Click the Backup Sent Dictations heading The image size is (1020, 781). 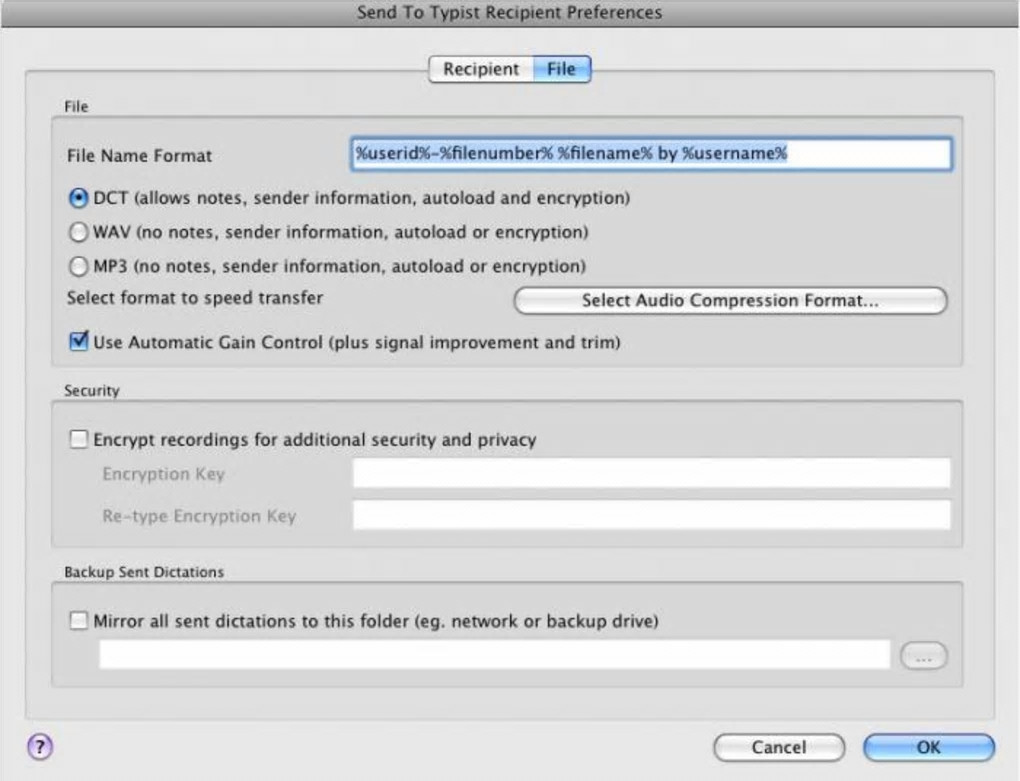click(x=144, y=572)
